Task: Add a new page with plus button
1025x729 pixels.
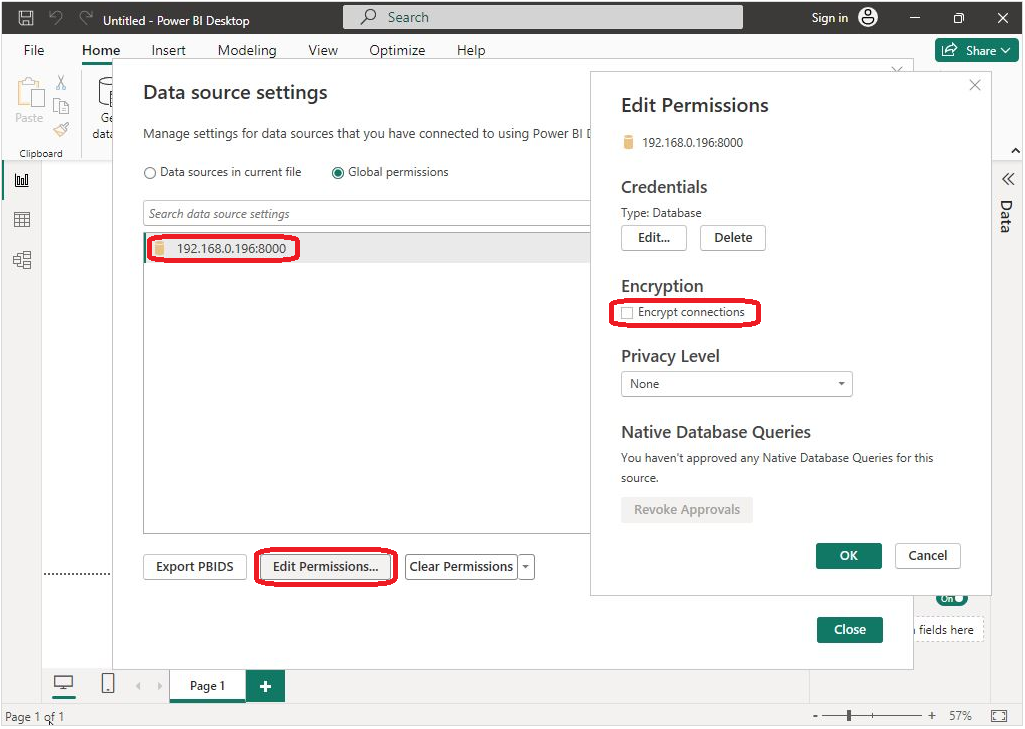Action: (265, 686)
